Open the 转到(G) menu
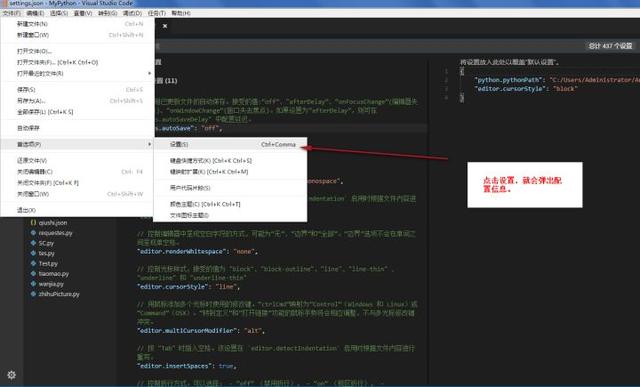Screen dimensions: 640x387 (107, 13)
